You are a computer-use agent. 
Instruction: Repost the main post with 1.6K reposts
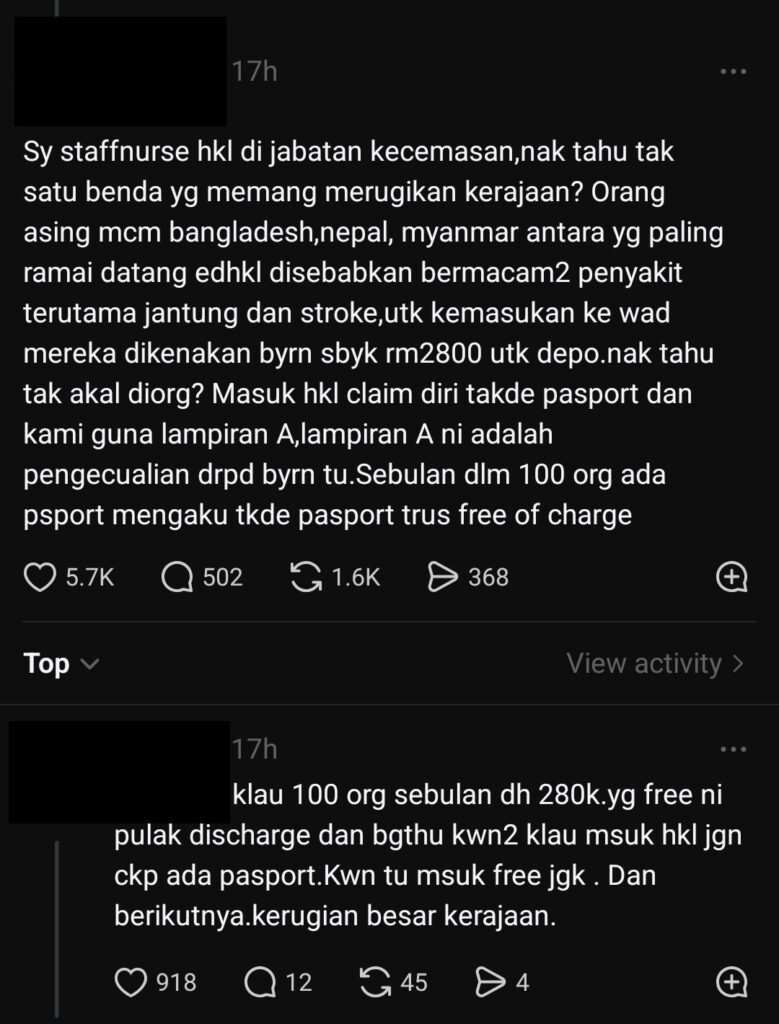(306, 577)
